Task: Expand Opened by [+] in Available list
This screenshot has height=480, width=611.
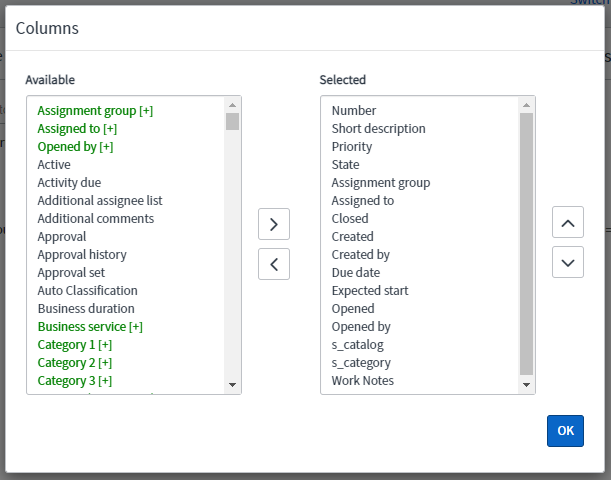Action: click(x=75, y=146)
